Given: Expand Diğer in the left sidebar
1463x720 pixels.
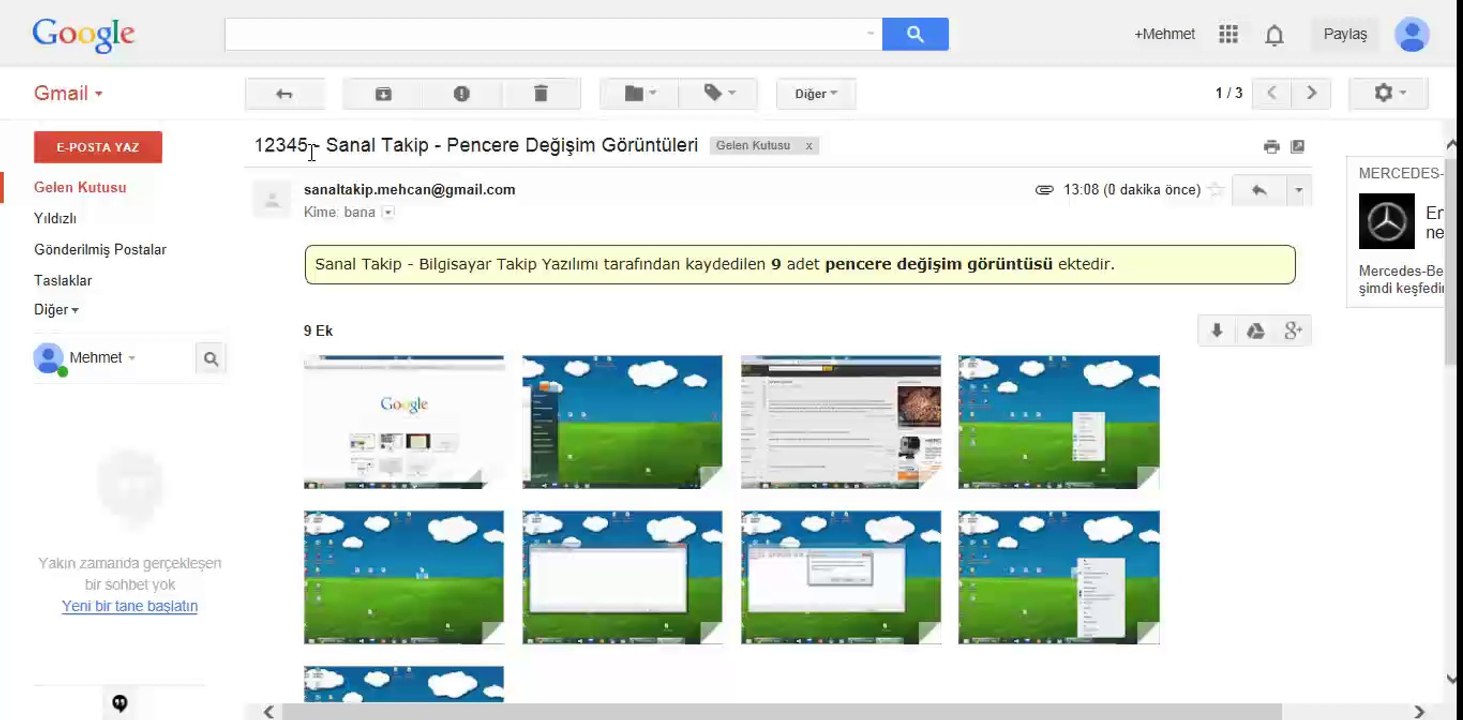Looking at the screenshot, I should click(56, 310).
